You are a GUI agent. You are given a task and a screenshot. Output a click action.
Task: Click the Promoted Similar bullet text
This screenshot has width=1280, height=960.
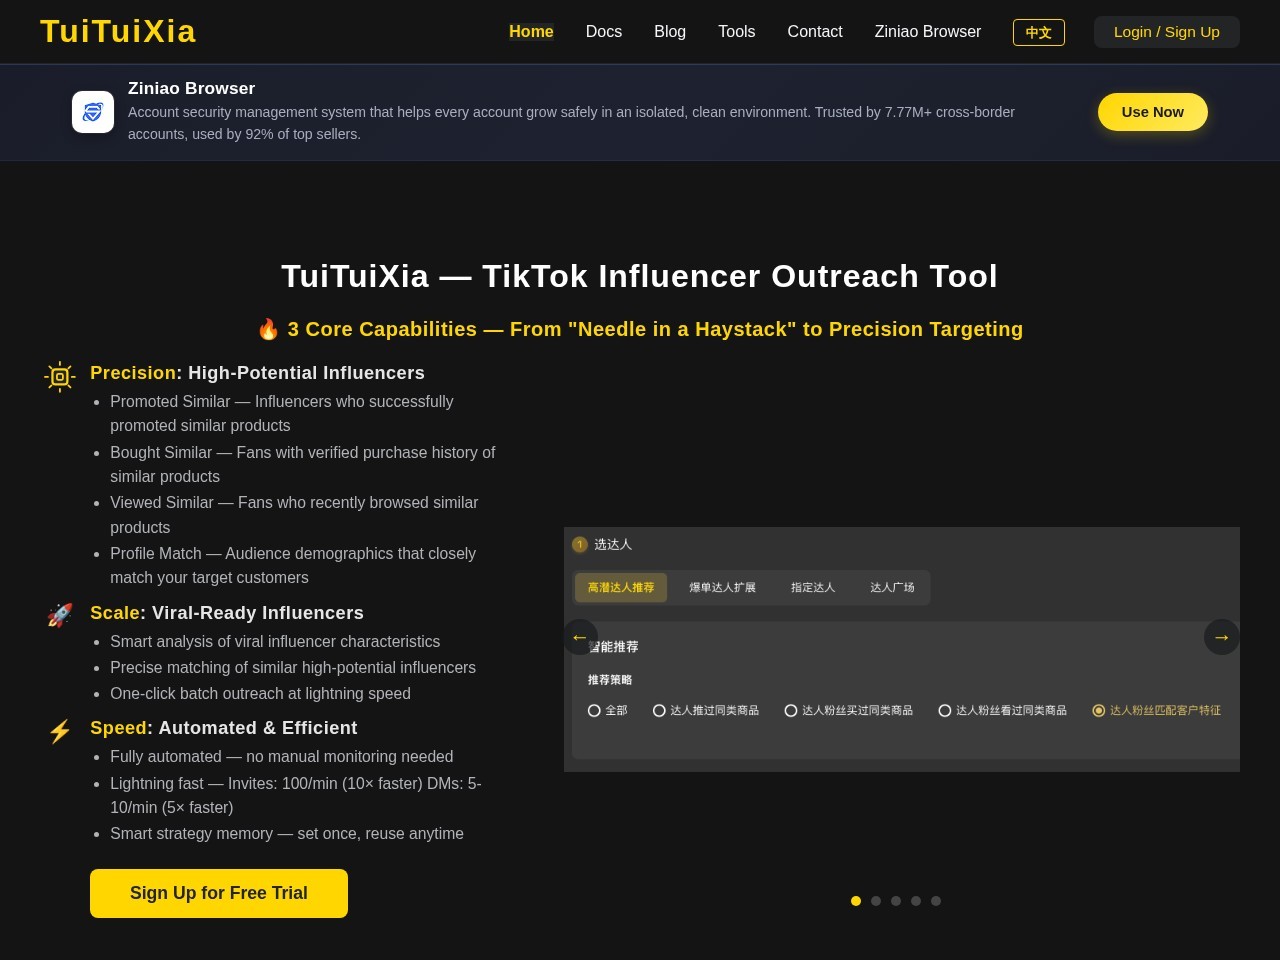click(282, 413)
